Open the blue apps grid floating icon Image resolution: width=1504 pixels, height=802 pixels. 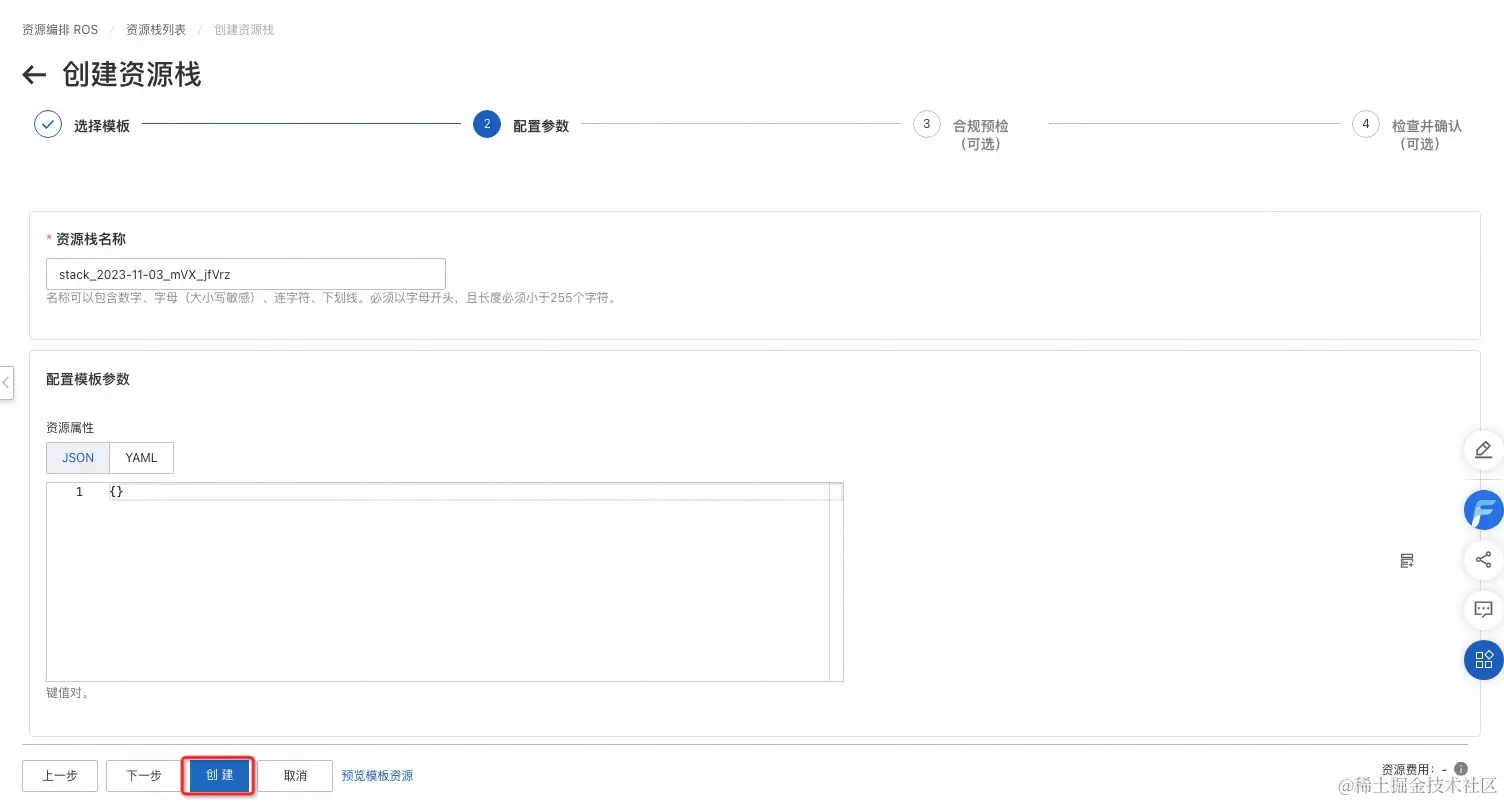tap(1483, 660)
